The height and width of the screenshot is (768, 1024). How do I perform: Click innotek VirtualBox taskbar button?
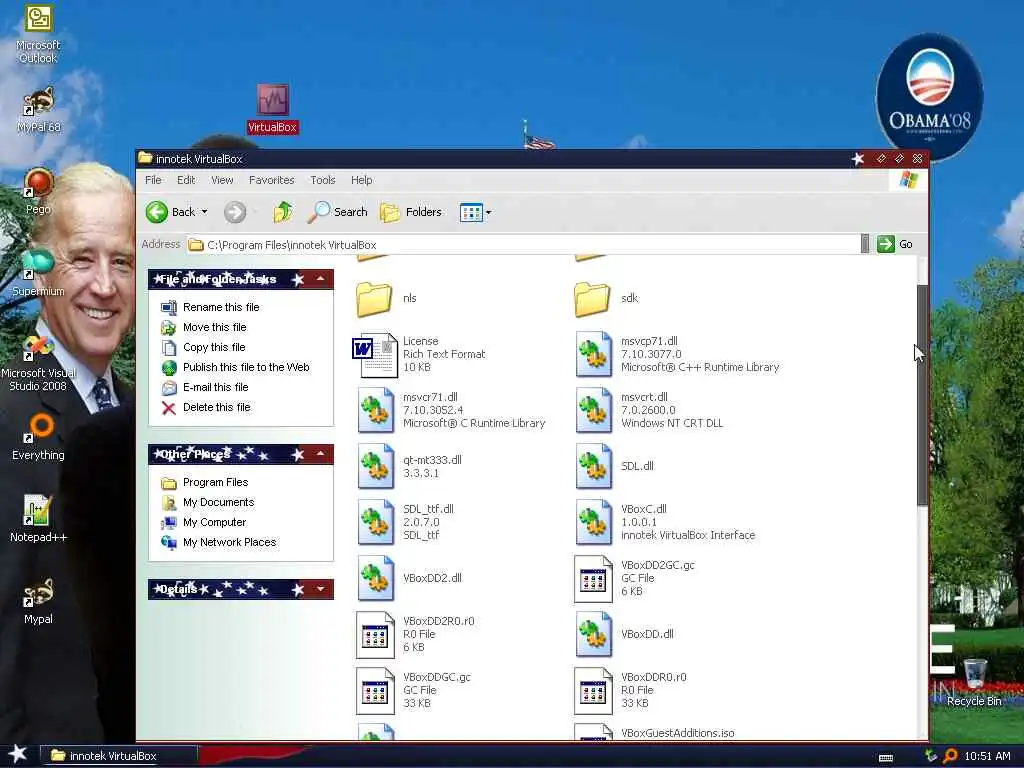pyautogui.click(x=119, y=756)
